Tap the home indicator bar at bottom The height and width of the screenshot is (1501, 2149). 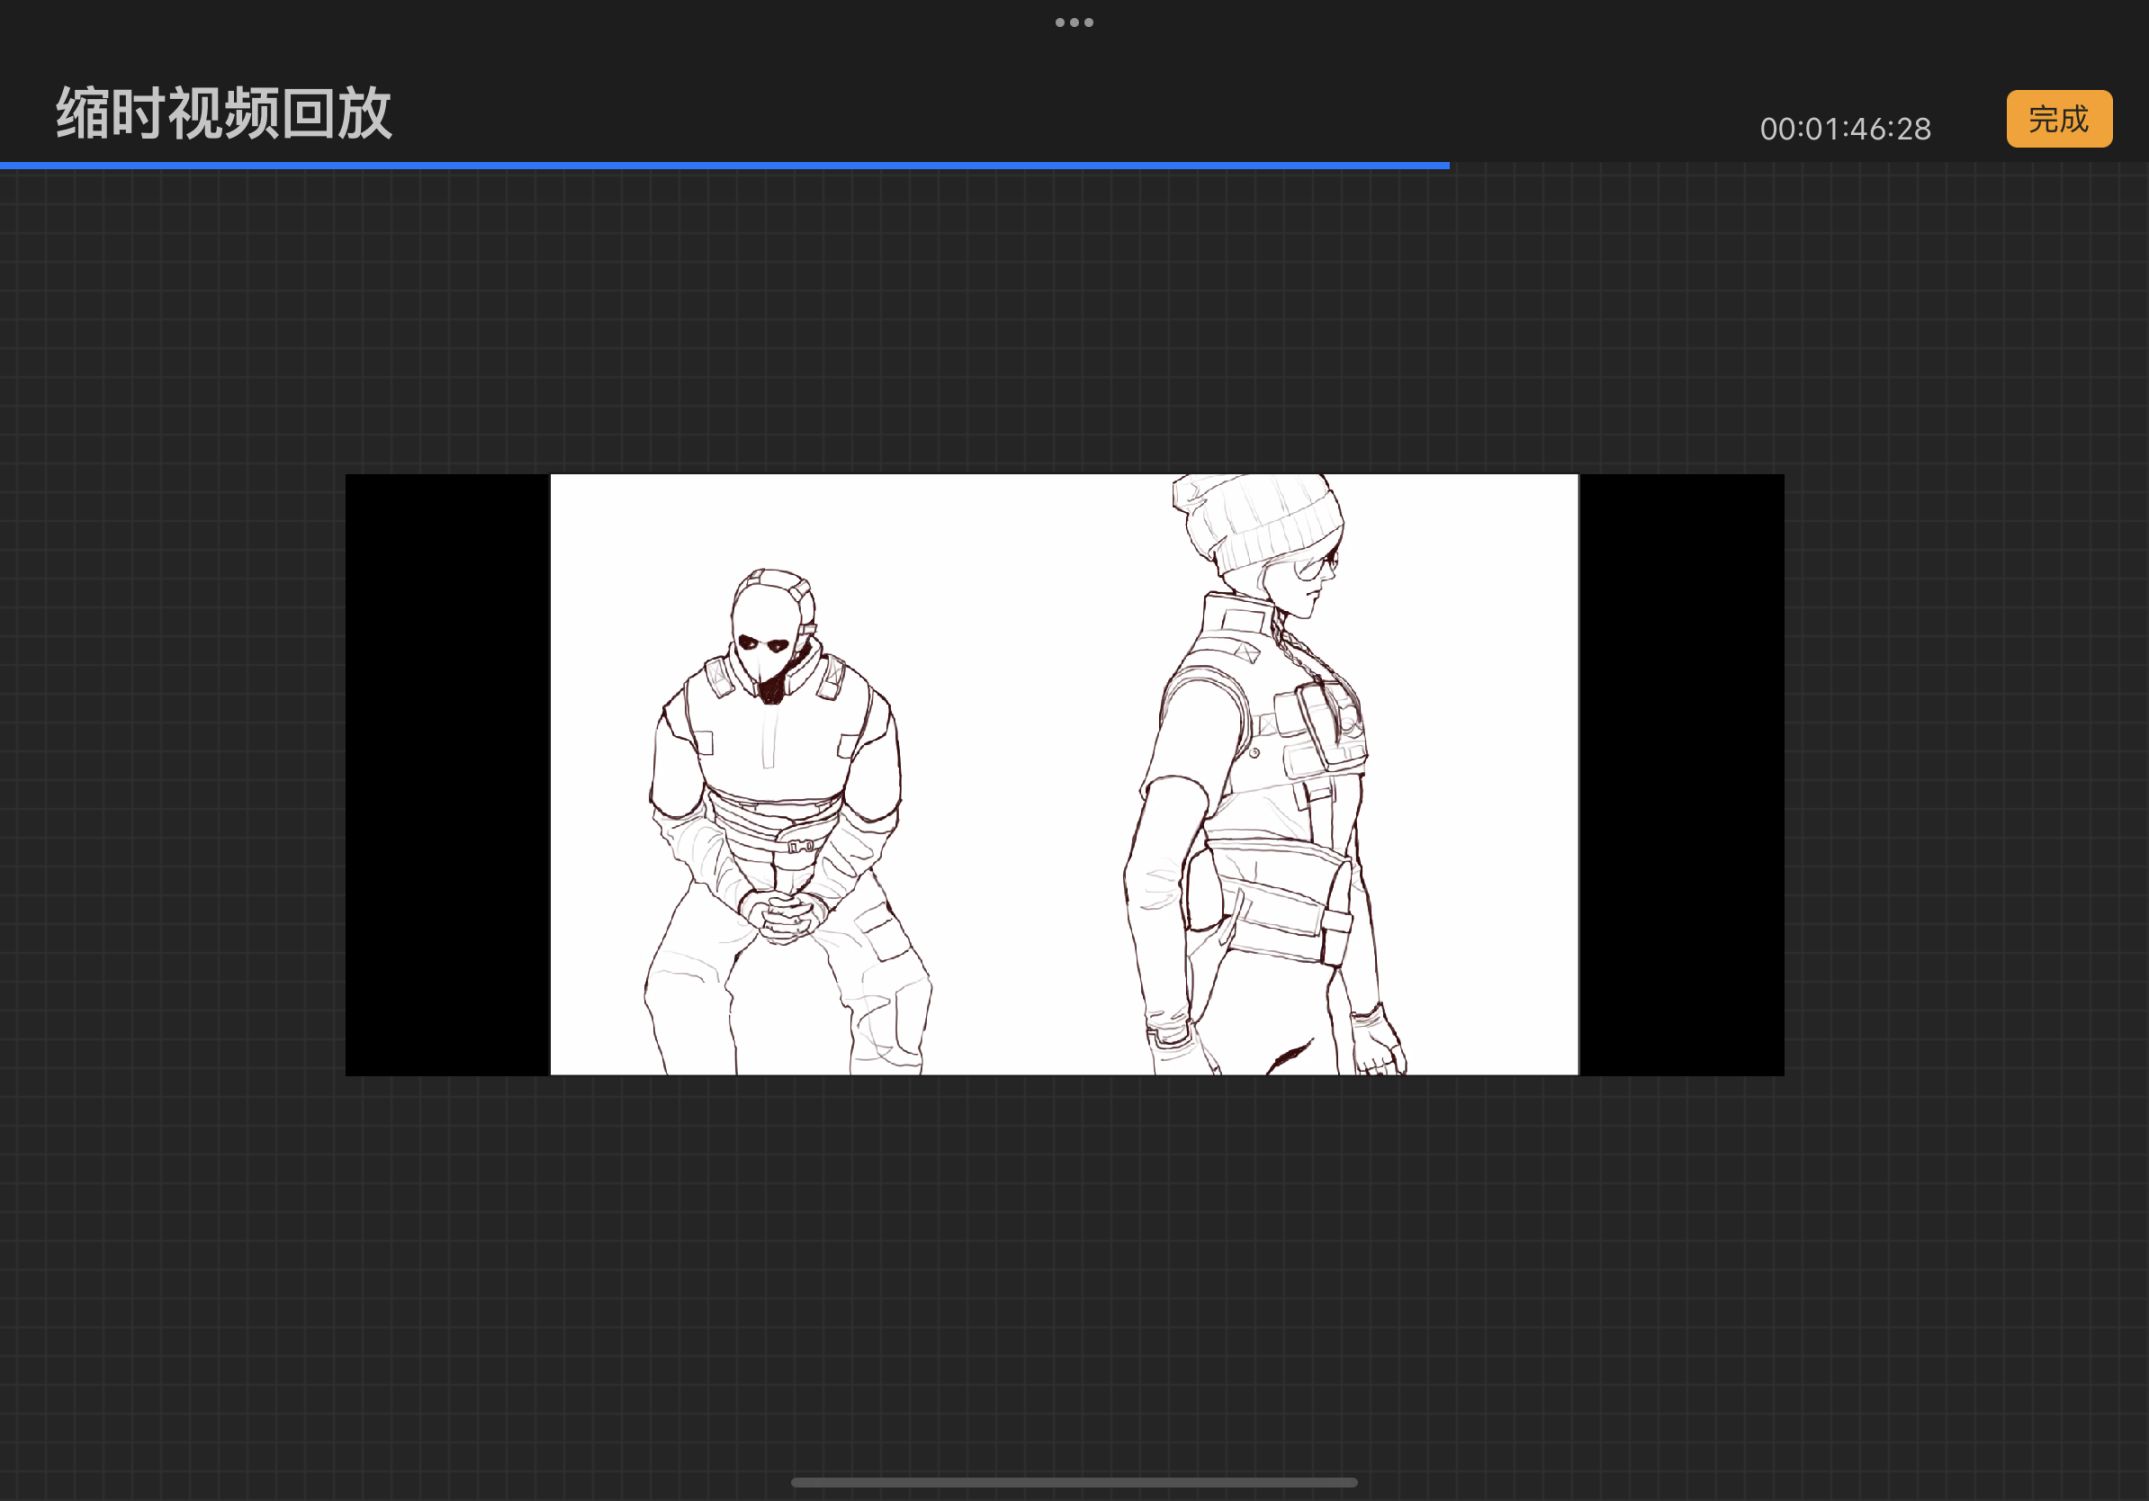click(x=1074, y=1482)
